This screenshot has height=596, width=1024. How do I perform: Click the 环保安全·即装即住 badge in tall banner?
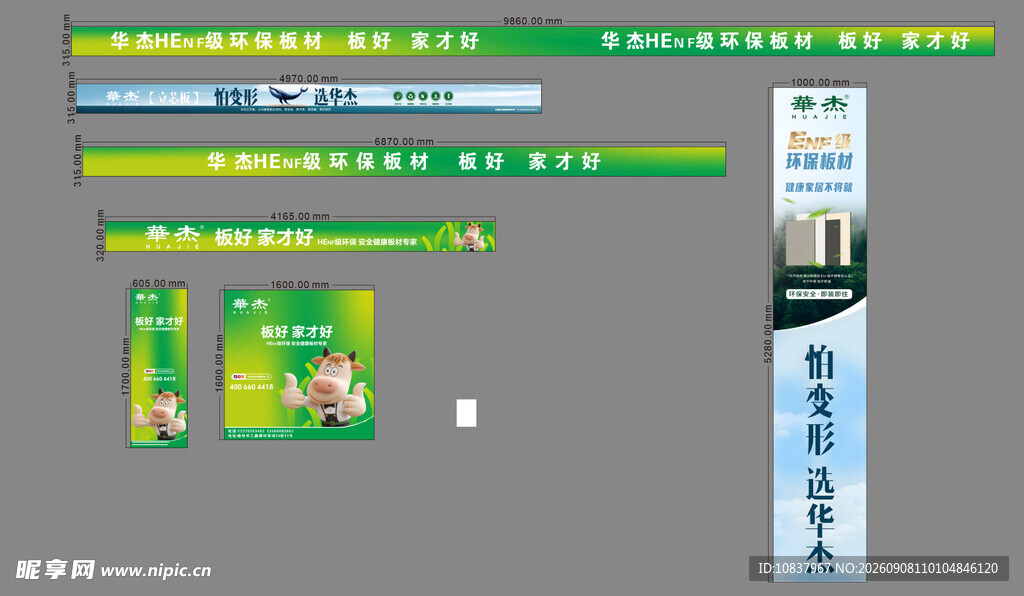click(x=818, y=294)
